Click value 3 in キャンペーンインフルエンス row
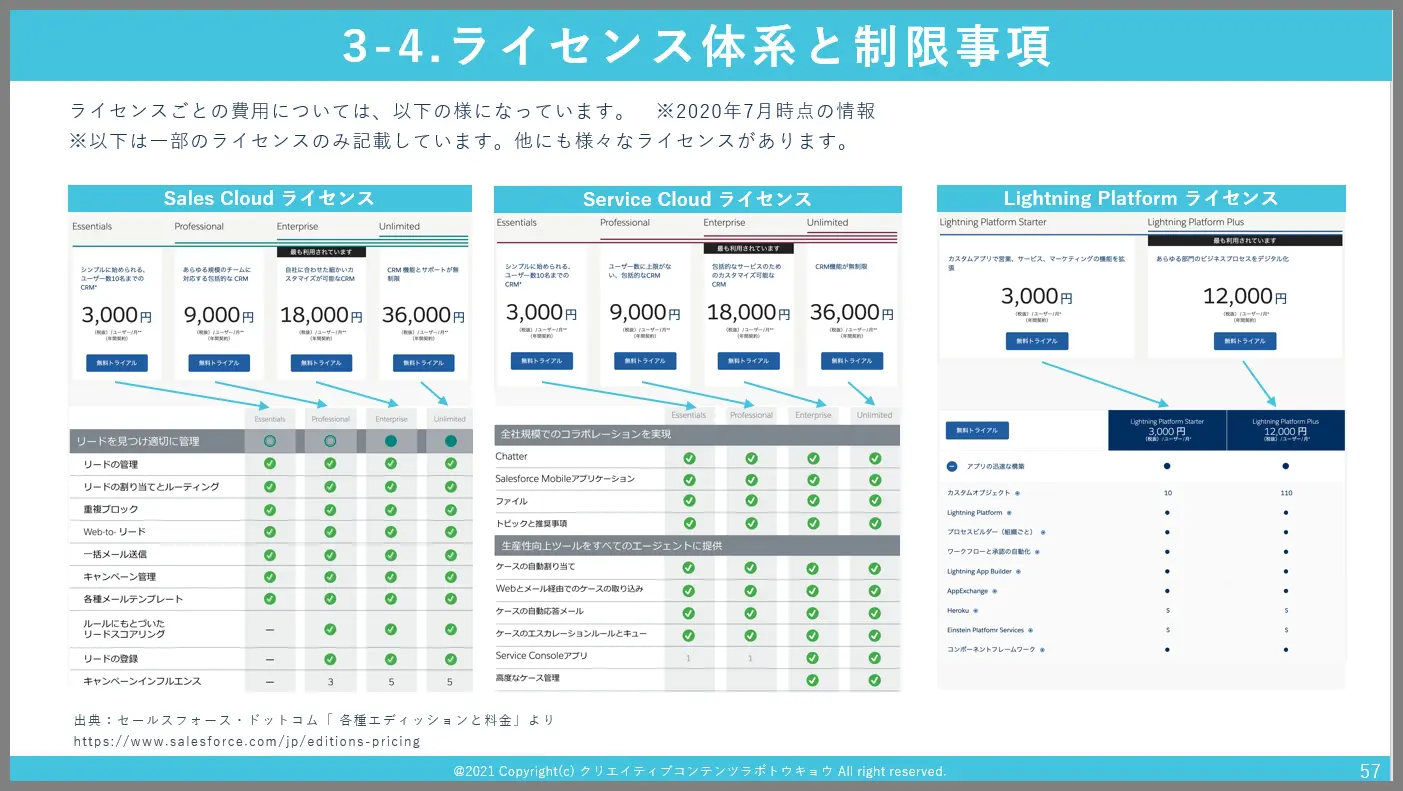The height and width of the screenshot is (791, 1403). 330,682
